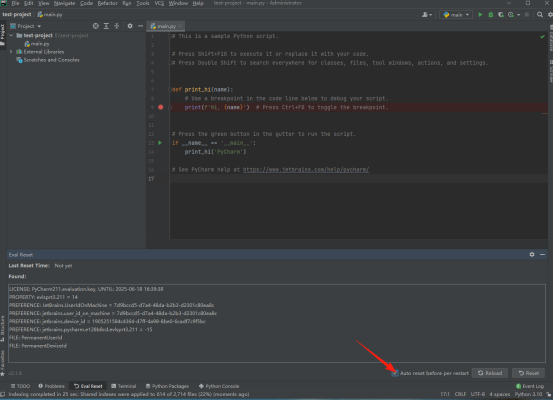This screenshot has width=554, height=400.
Task: Toggle Auto reset before per restart checkbox
Action: (395, 373)
